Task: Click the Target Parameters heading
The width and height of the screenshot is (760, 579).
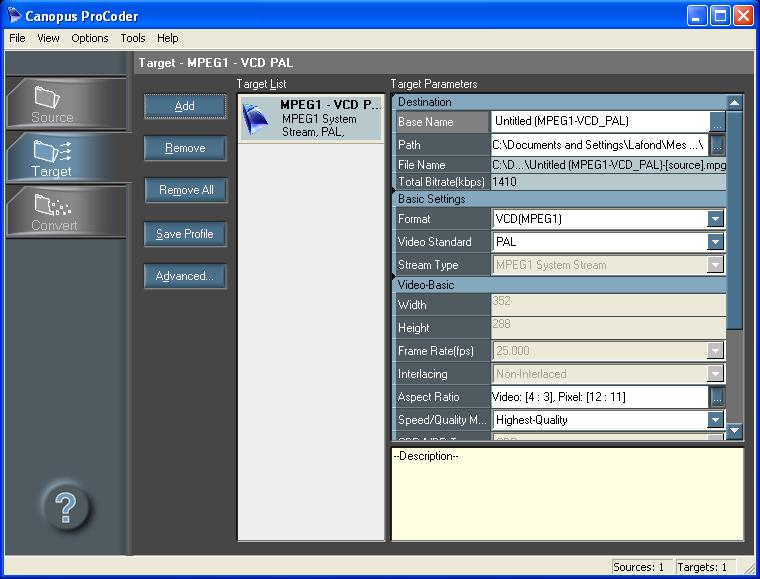Action: tap(434, 84)
